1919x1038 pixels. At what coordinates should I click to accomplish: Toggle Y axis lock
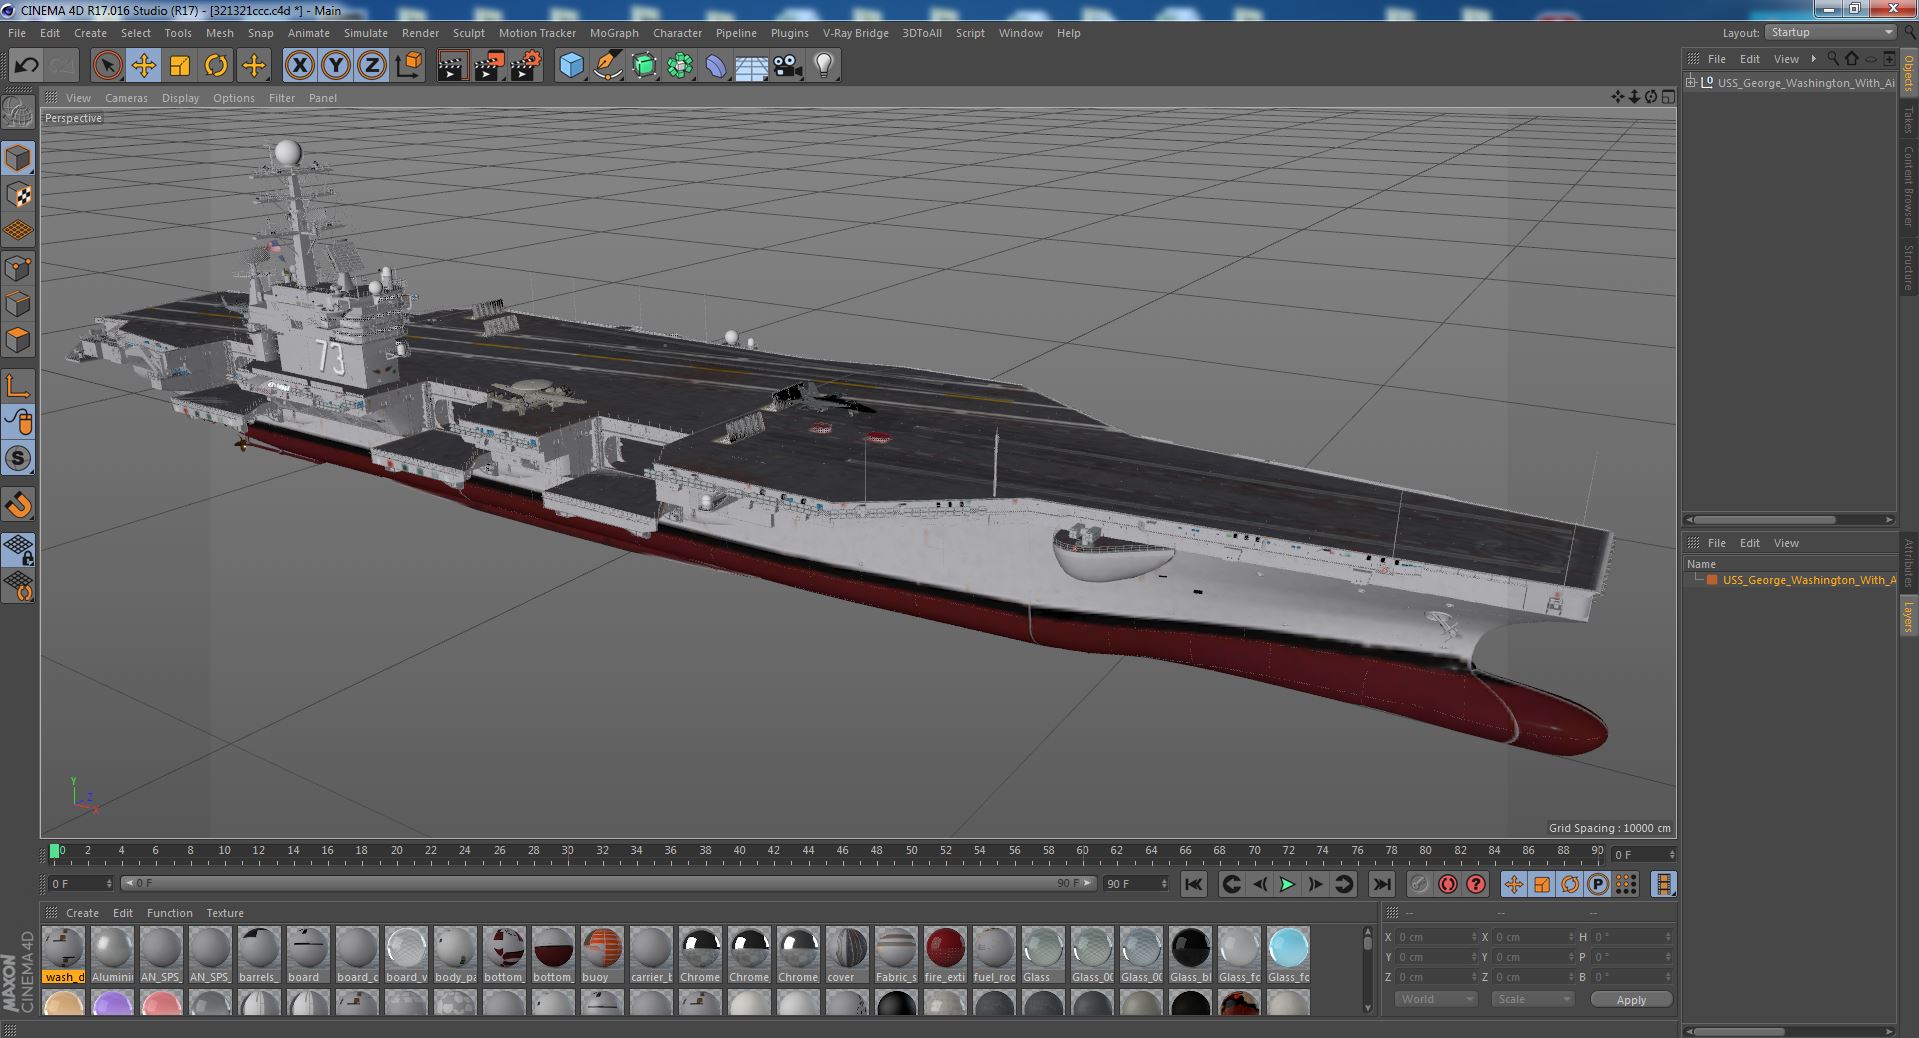[x=336, y=66]
